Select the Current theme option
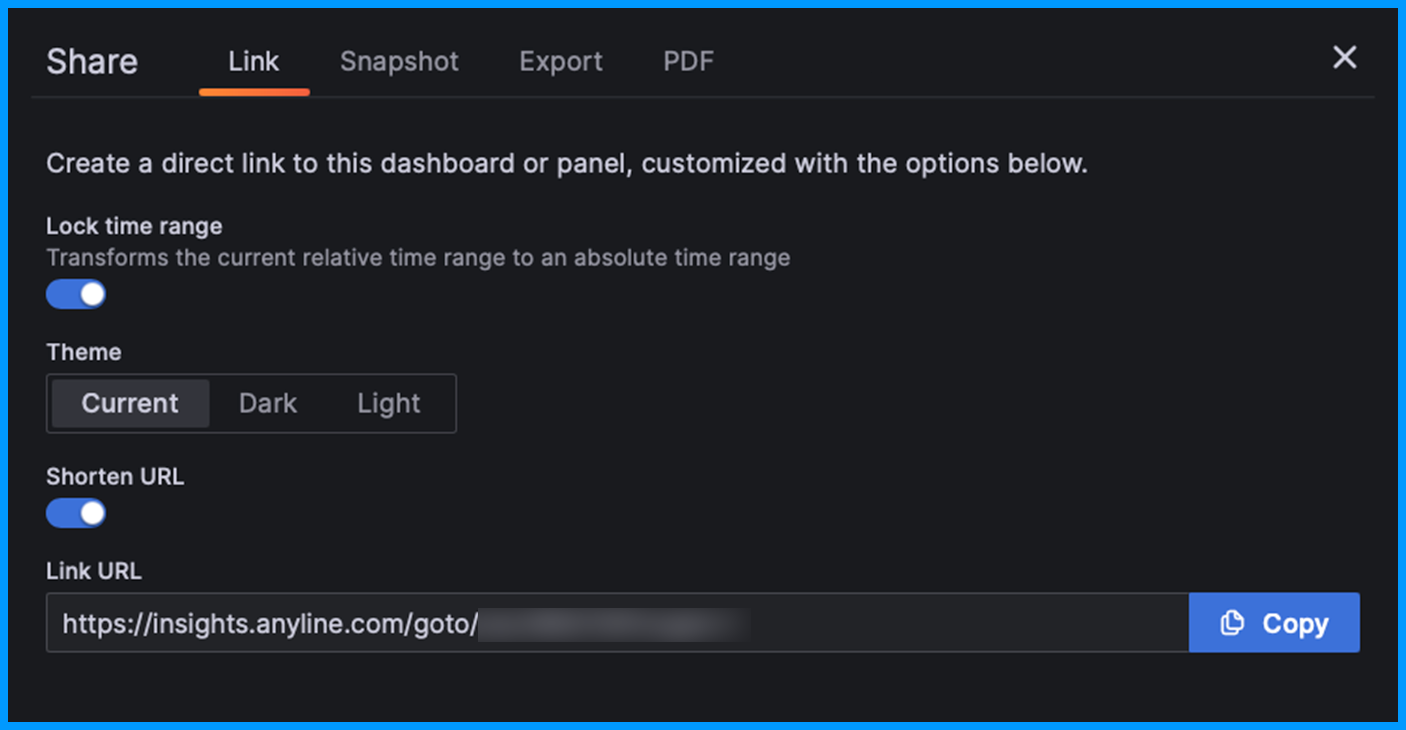The image size is (1406, 730). tap(130, 403)
